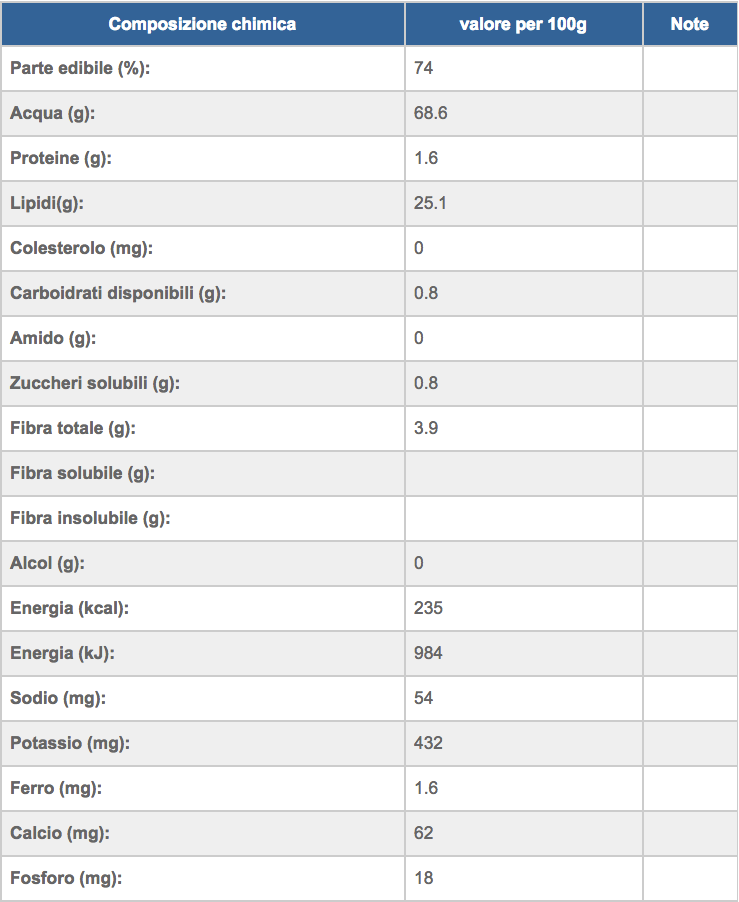Viewport: 739px width, 902px height.
Task: Select the Colesterolo (mg) label
Action: [82, 248]
